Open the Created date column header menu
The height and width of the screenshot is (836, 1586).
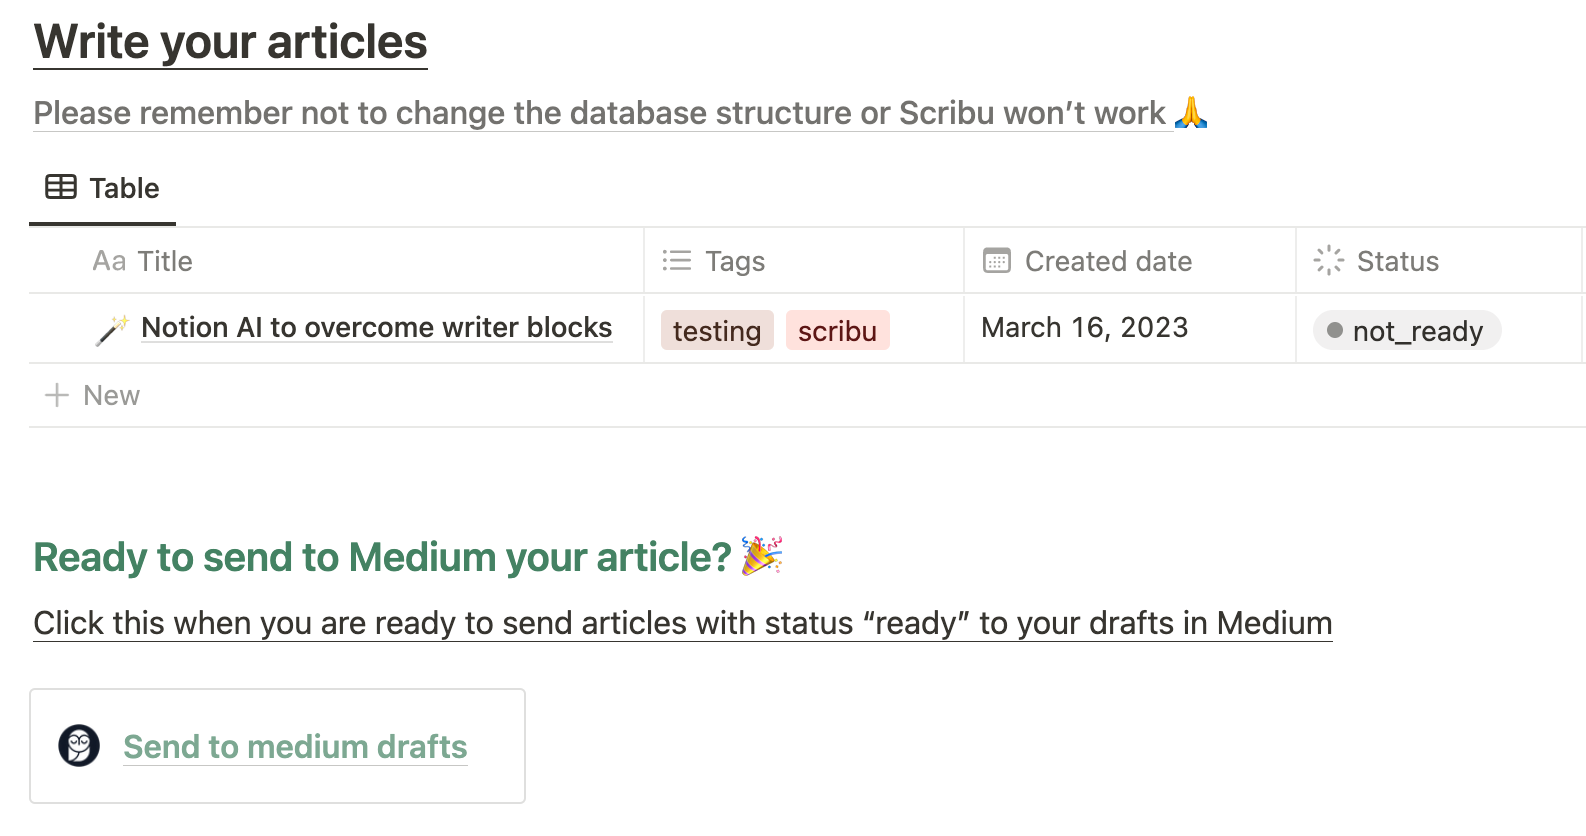(x=1108, y=261)
